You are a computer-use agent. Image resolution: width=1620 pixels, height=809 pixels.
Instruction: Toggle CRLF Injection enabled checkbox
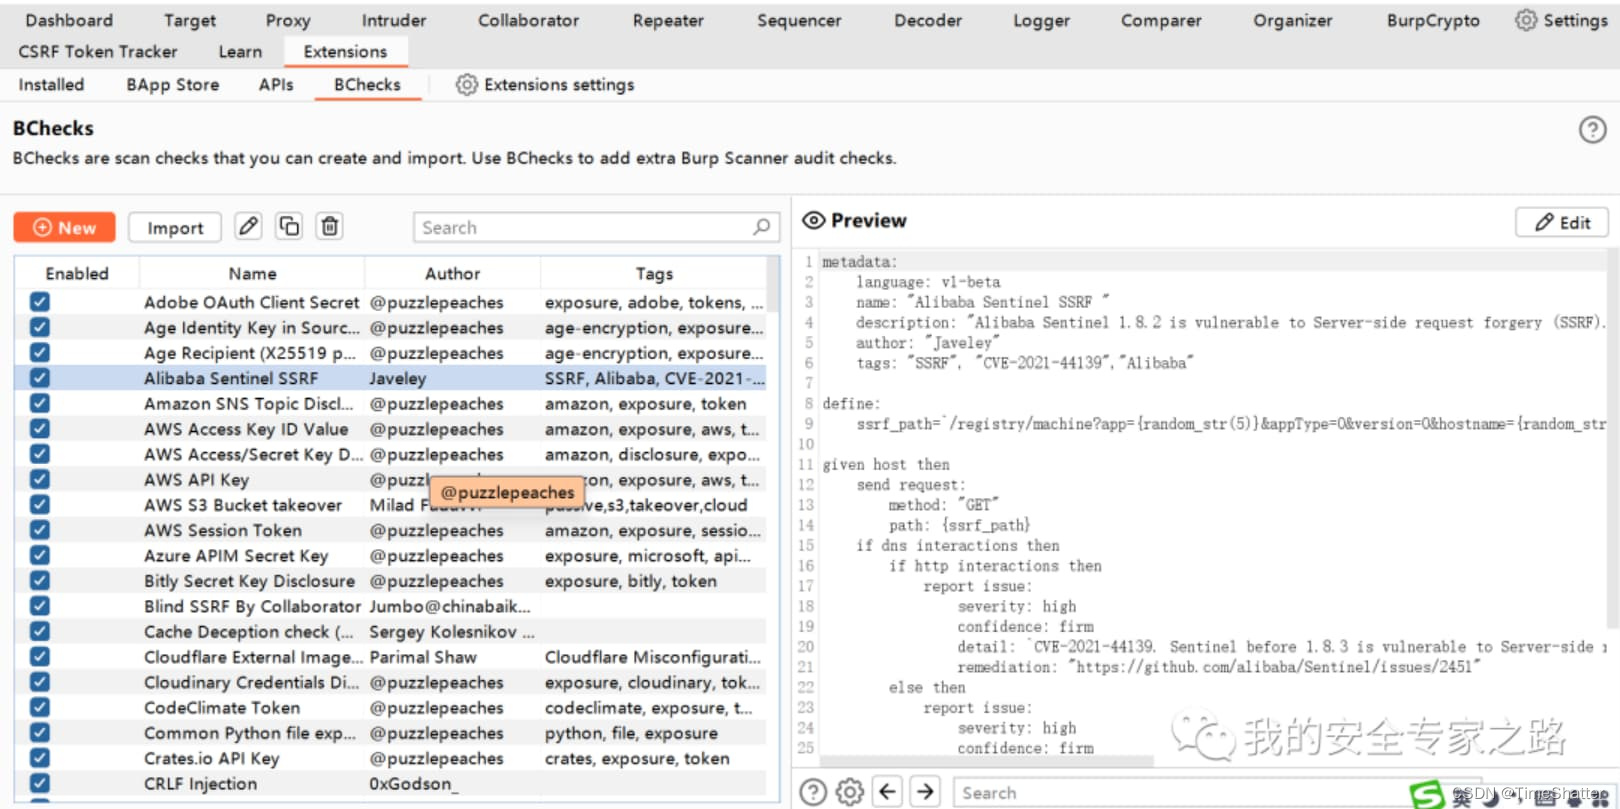click(40, 784)
